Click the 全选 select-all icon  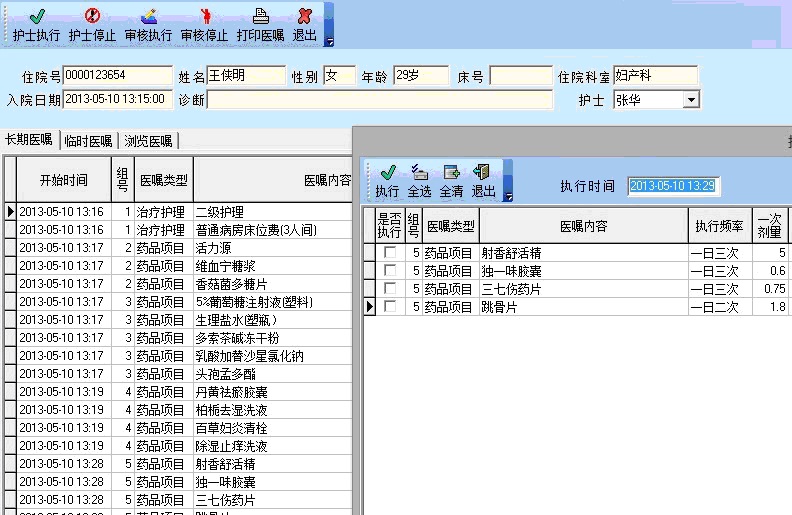point(419,173)
